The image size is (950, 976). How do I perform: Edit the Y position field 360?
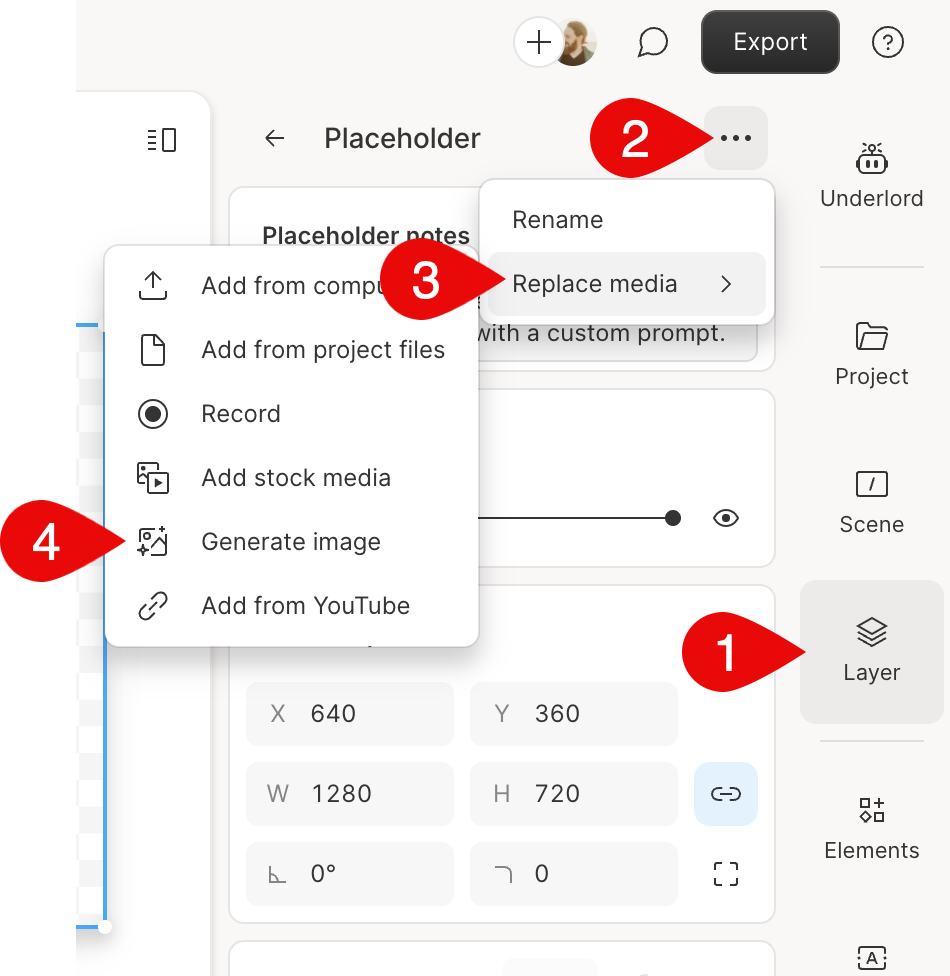click(x=574, y=713)
